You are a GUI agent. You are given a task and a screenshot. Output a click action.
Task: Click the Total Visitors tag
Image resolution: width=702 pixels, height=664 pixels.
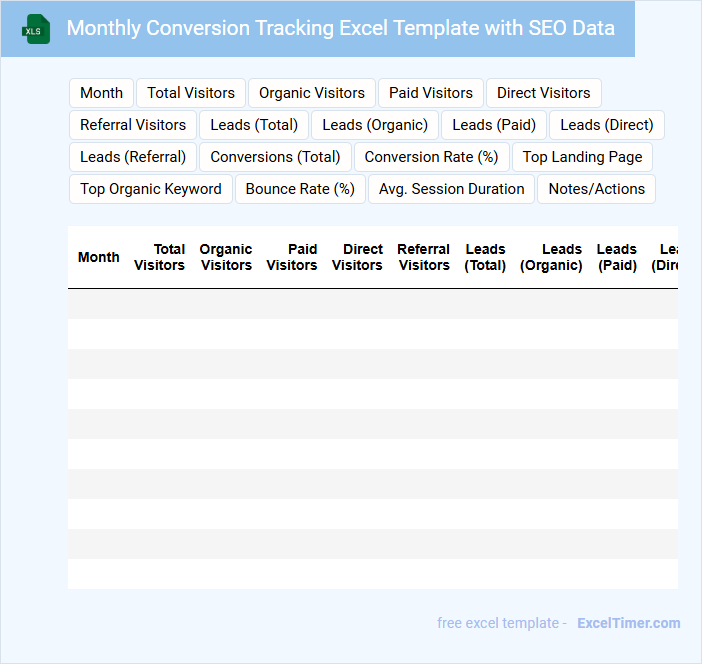pos(191,93)
